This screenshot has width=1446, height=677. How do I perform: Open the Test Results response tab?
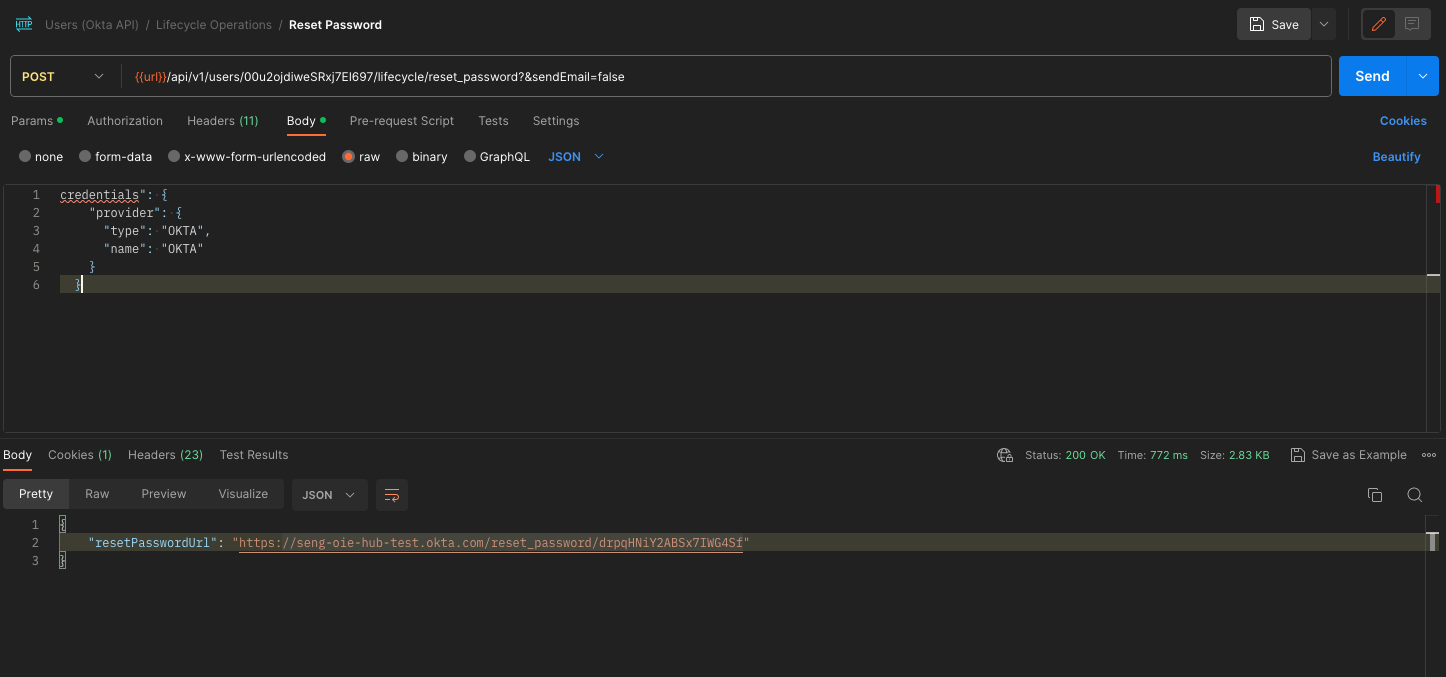point(253,454)
